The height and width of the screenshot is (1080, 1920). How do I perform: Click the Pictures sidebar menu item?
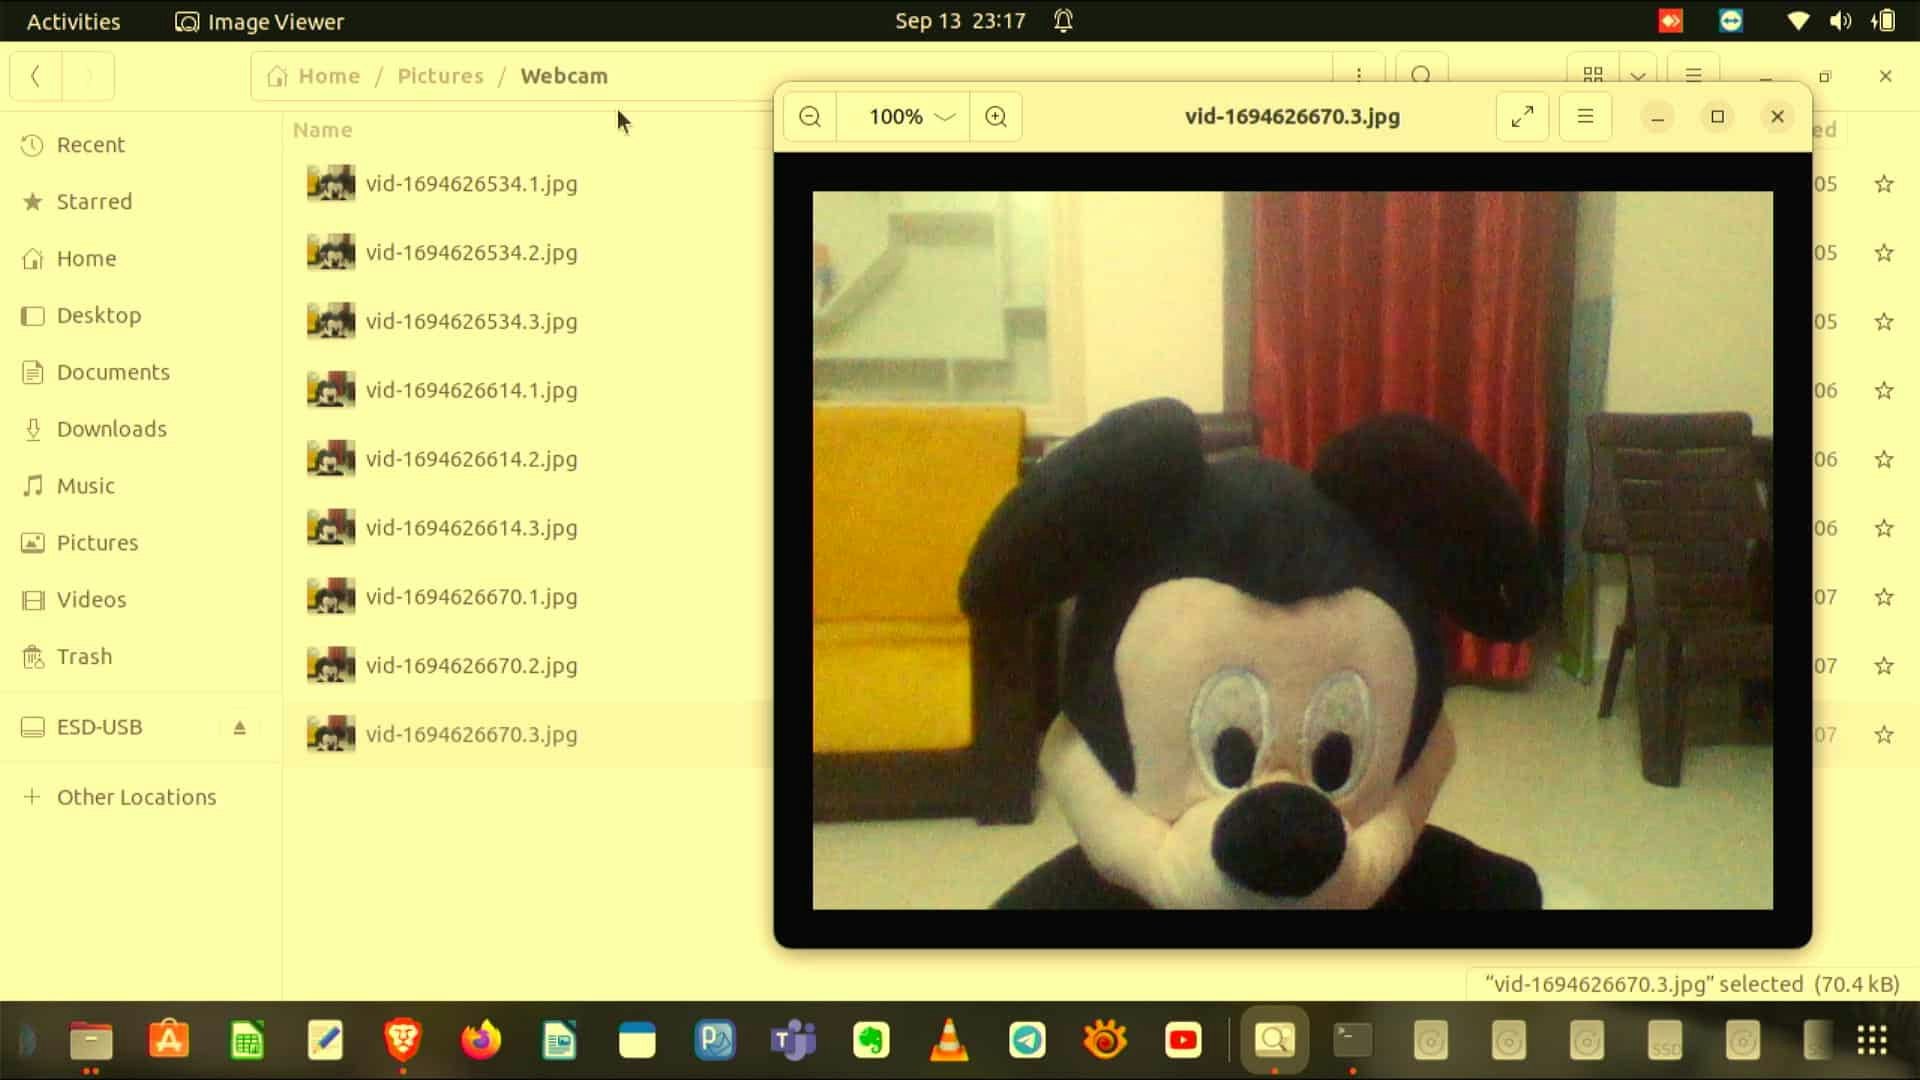pyautogui.click(x=98, y=542)
